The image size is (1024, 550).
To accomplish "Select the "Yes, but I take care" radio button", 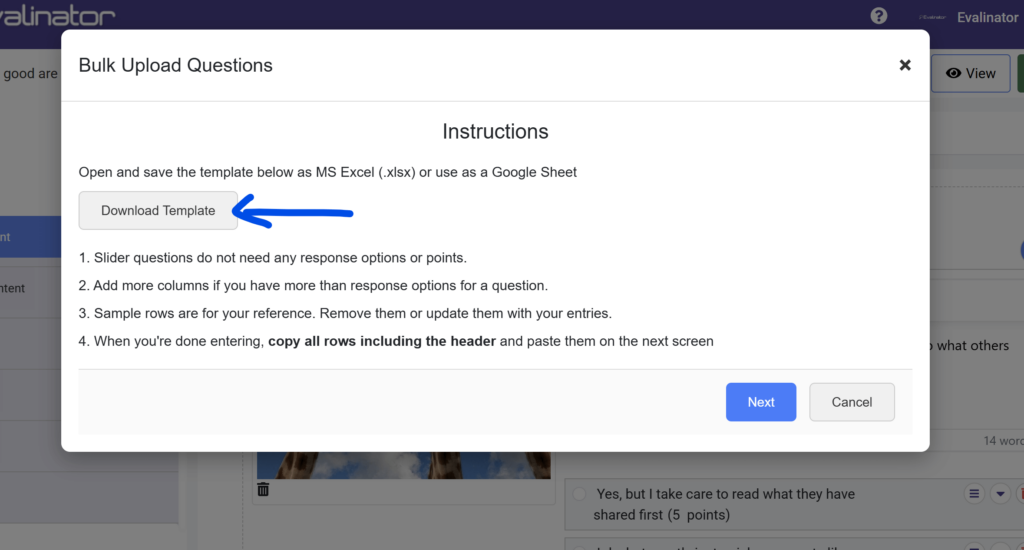I will (x=580, y=494).
